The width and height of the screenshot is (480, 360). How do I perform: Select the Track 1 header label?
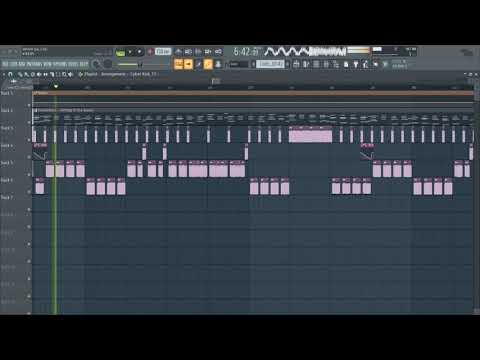point(7,93)
